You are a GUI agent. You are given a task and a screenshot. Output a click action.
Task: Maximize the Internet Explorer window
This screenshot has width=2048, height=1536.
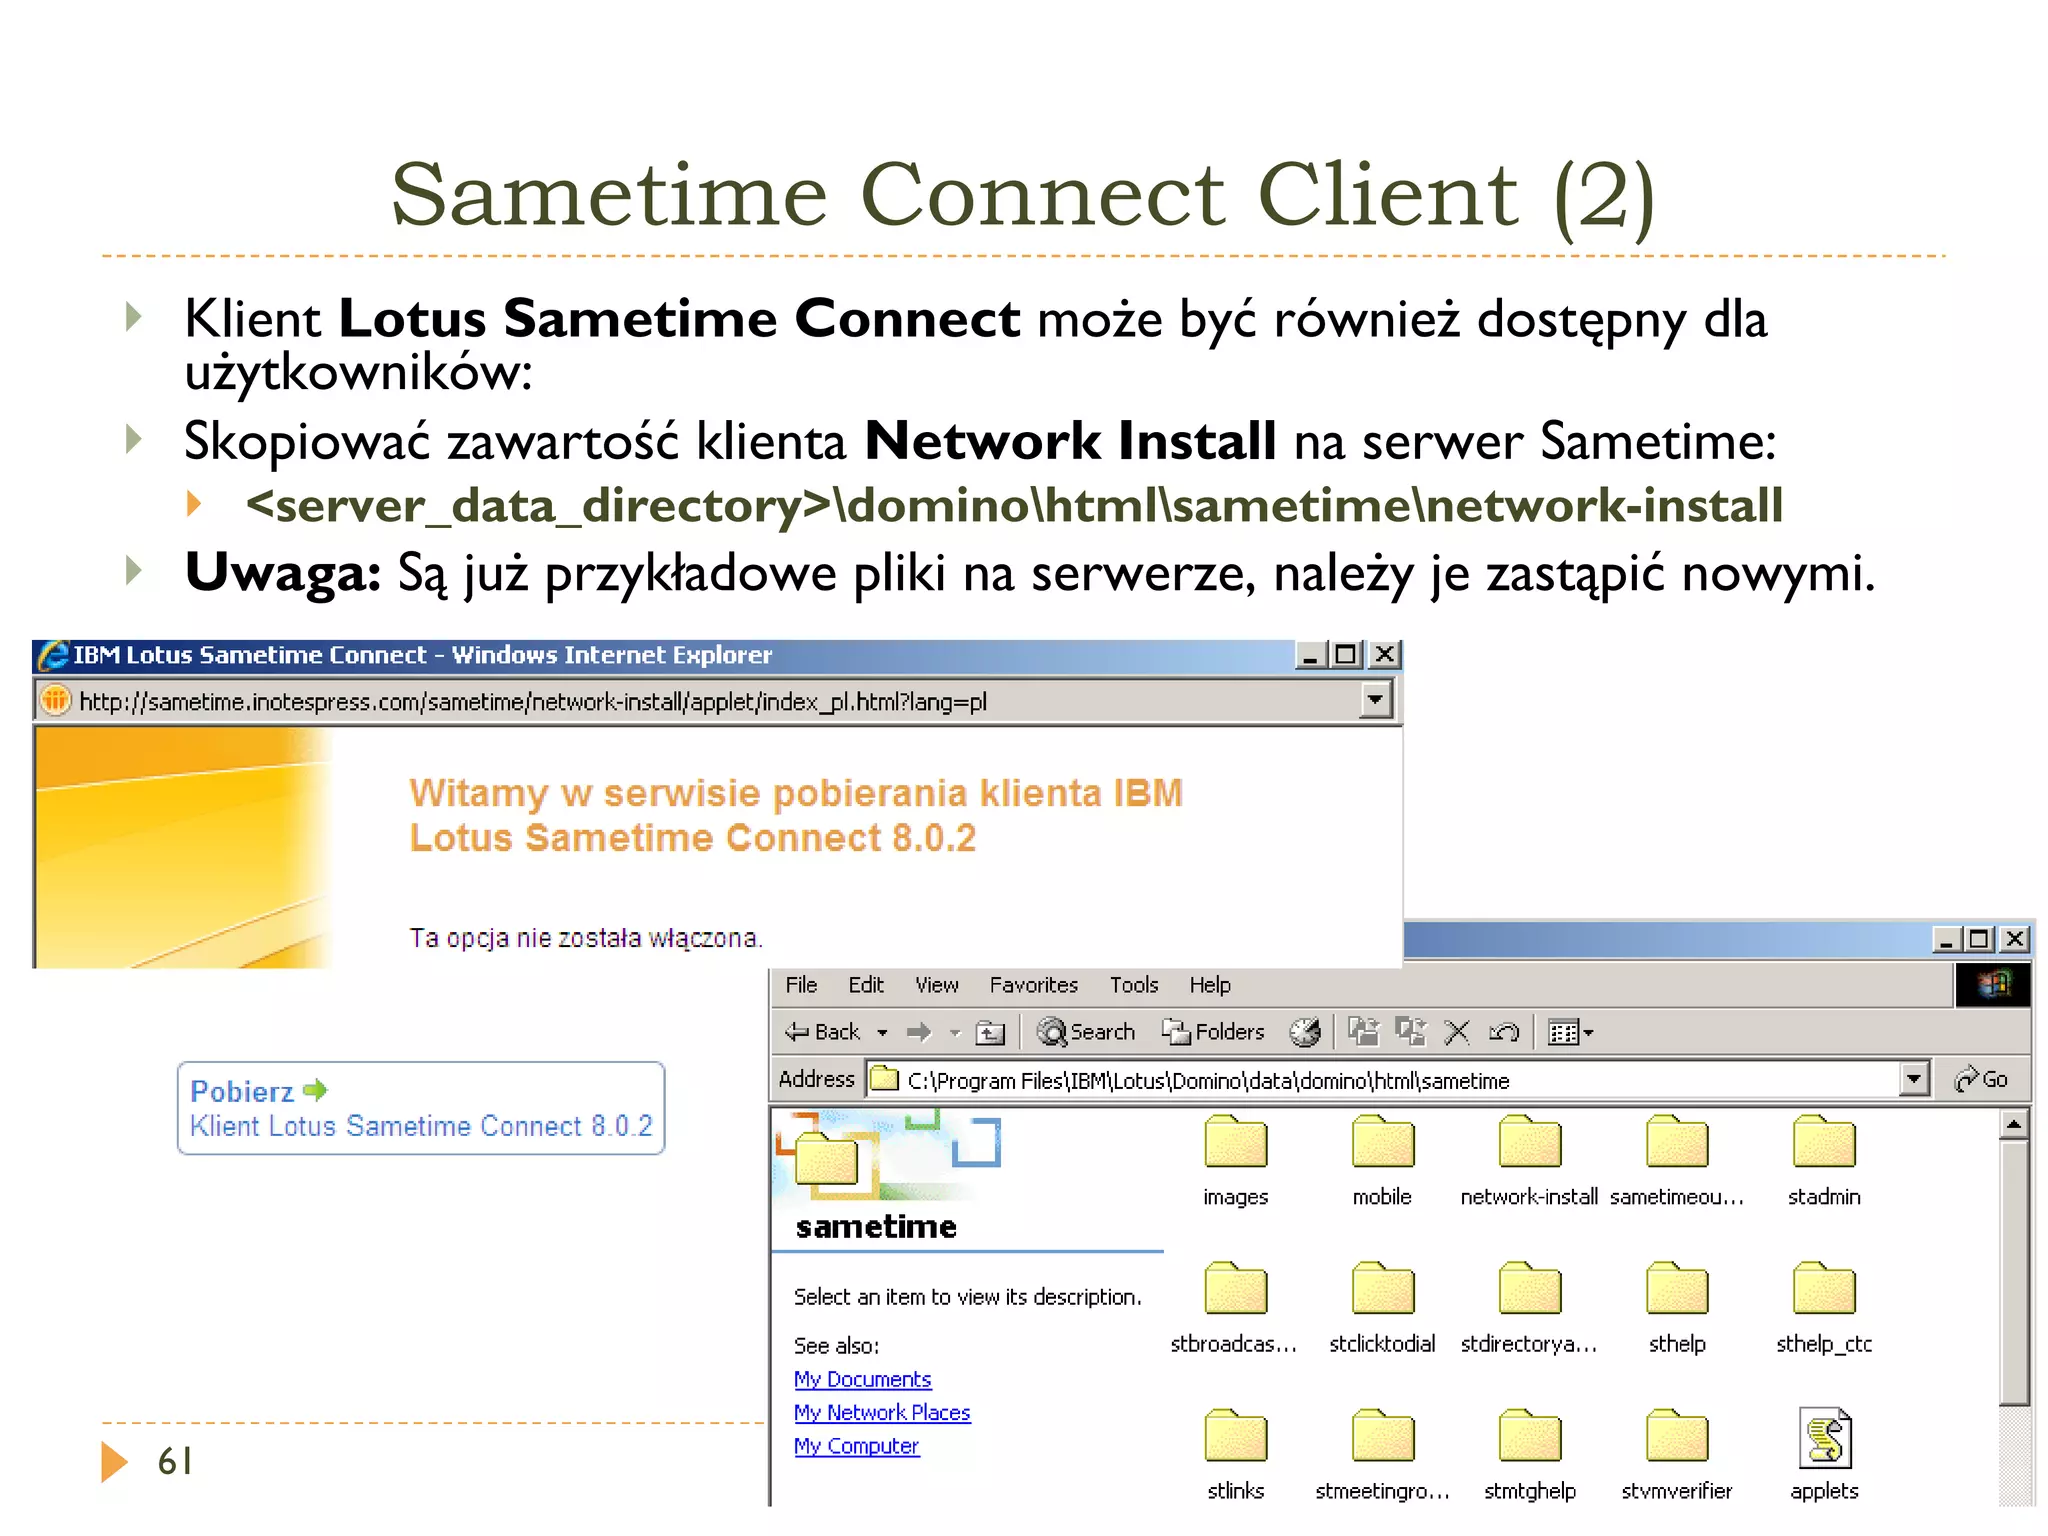(x=1346, y=655)
